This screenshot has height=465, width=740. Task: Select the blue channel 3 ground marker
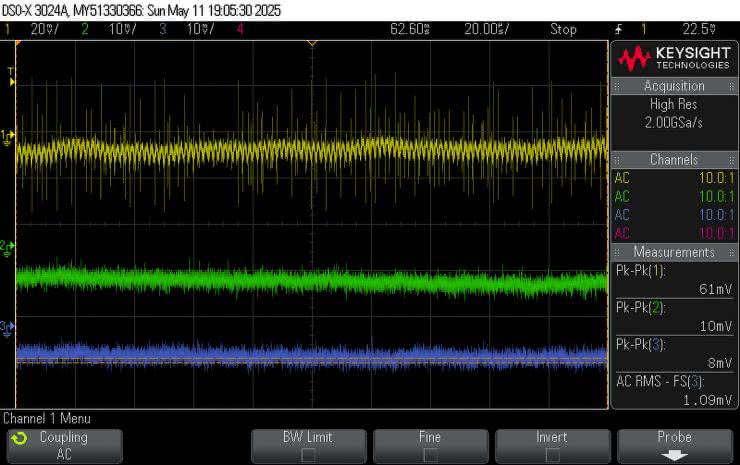(8, 326)
